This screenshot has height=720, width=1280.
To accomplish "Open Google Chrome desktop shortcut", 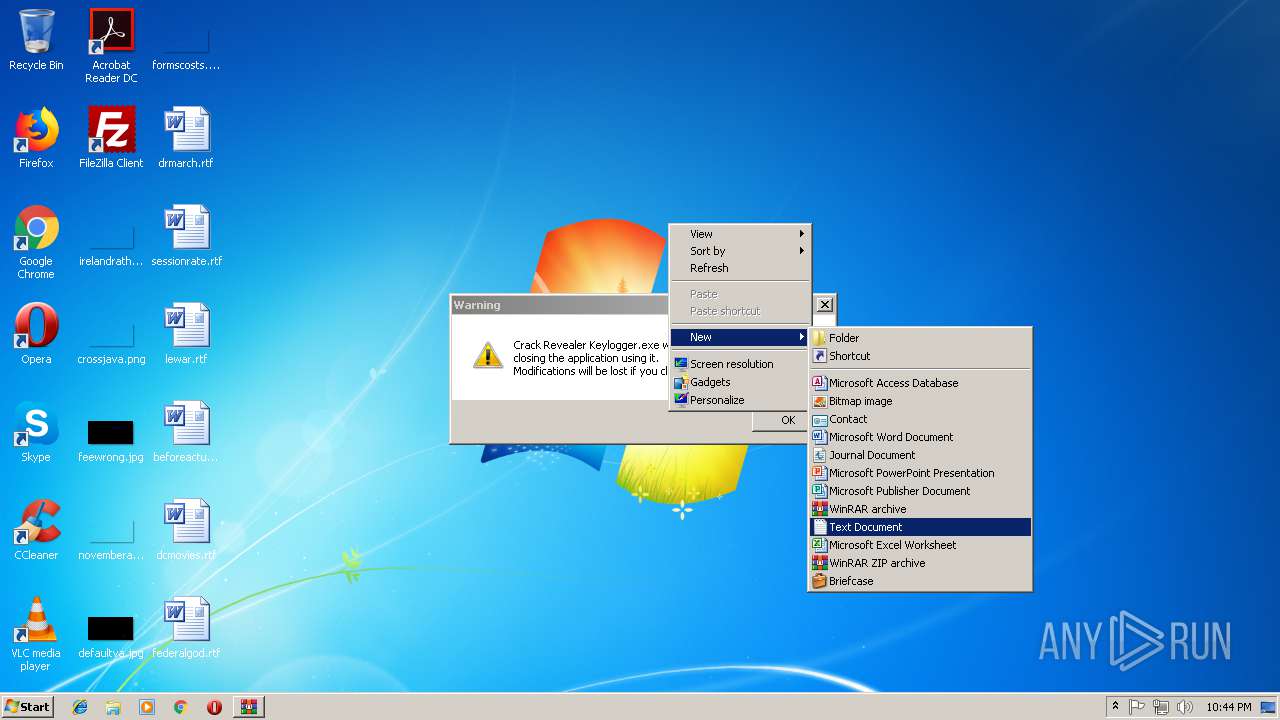I will coord(36,242).
